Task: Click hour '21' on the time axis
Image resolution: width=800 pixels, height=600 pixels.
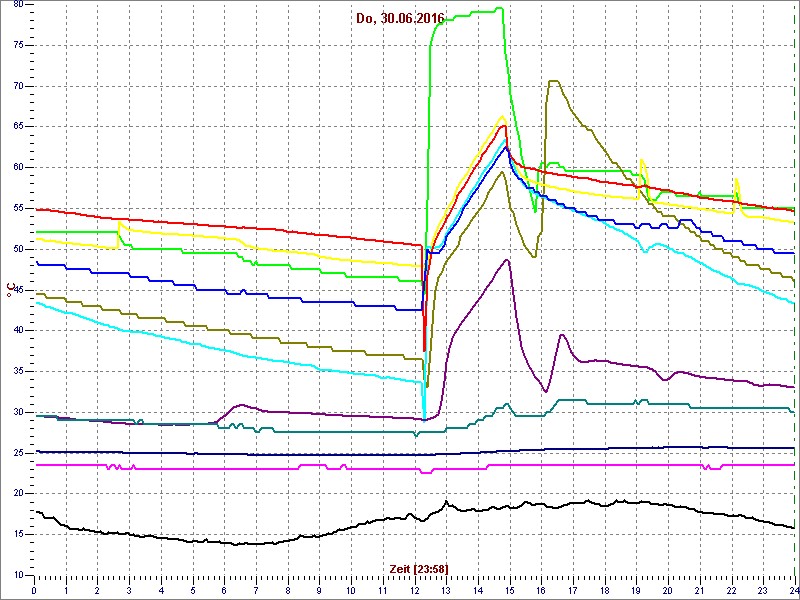Action: (700, 590)
